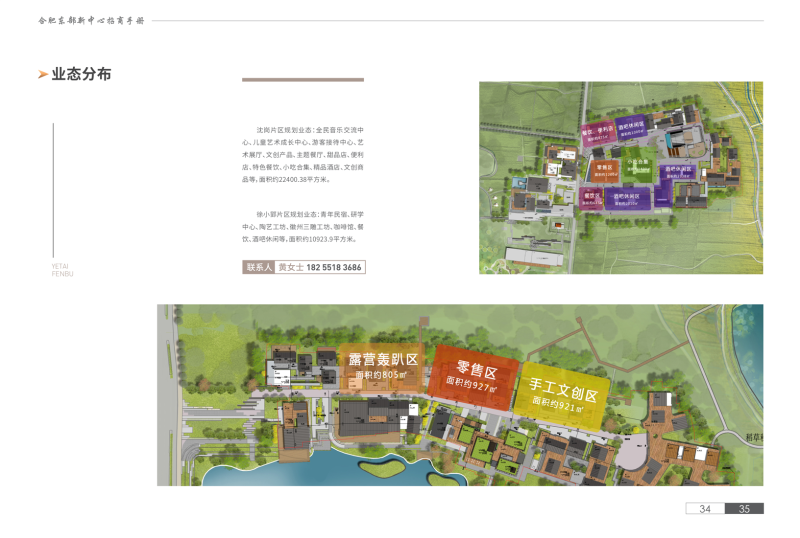Go to page 35
Viewport: 800px width, 538px height.
[743, 509]
